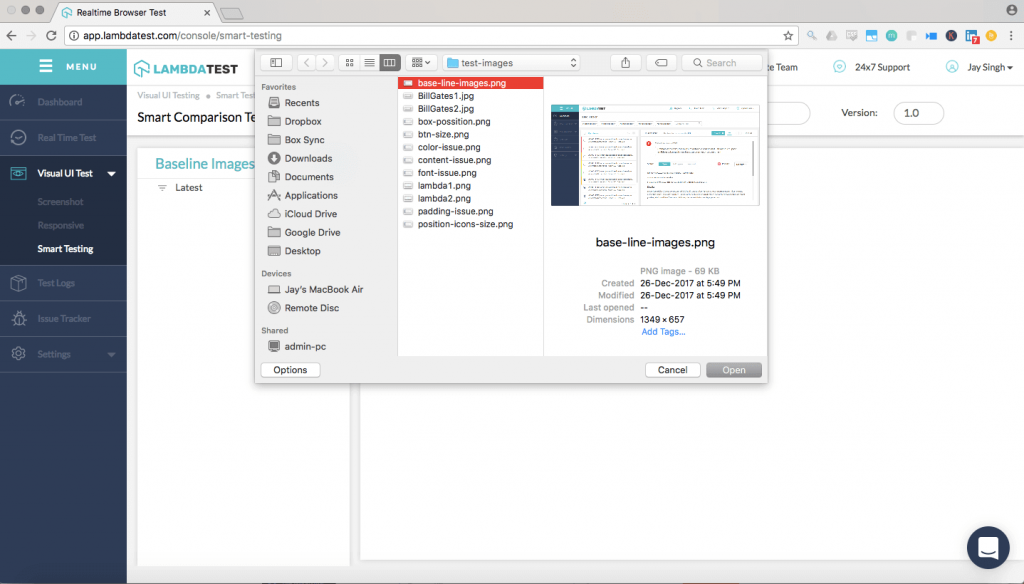Click the Intercom chat bubble button
1024x584 pixels.
[988, 547]
